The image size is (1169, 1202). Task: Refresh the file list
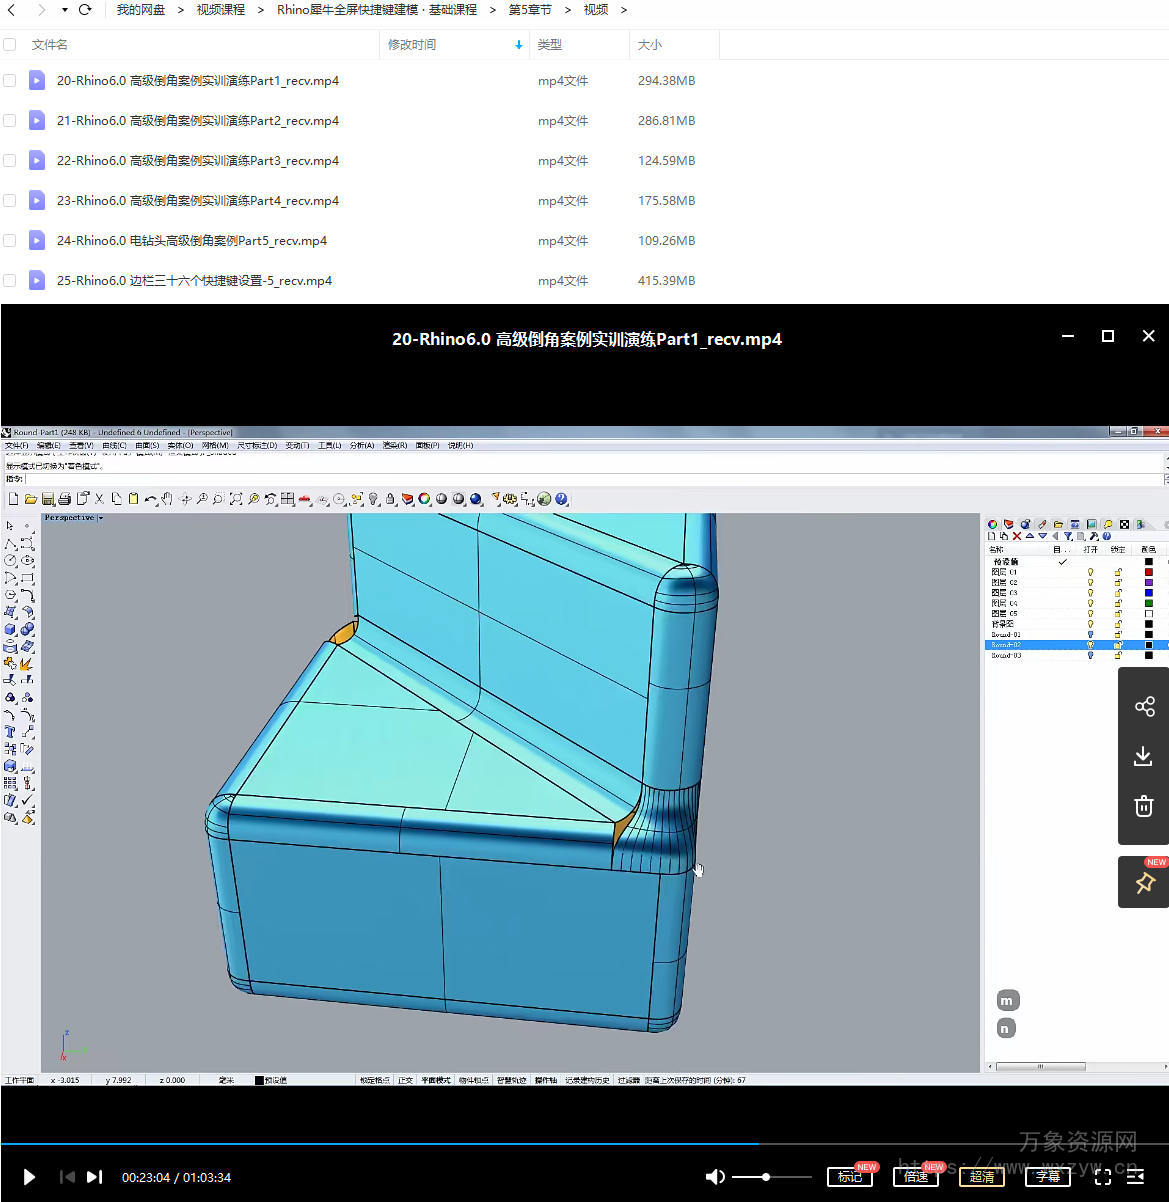(x=85, y=10)
